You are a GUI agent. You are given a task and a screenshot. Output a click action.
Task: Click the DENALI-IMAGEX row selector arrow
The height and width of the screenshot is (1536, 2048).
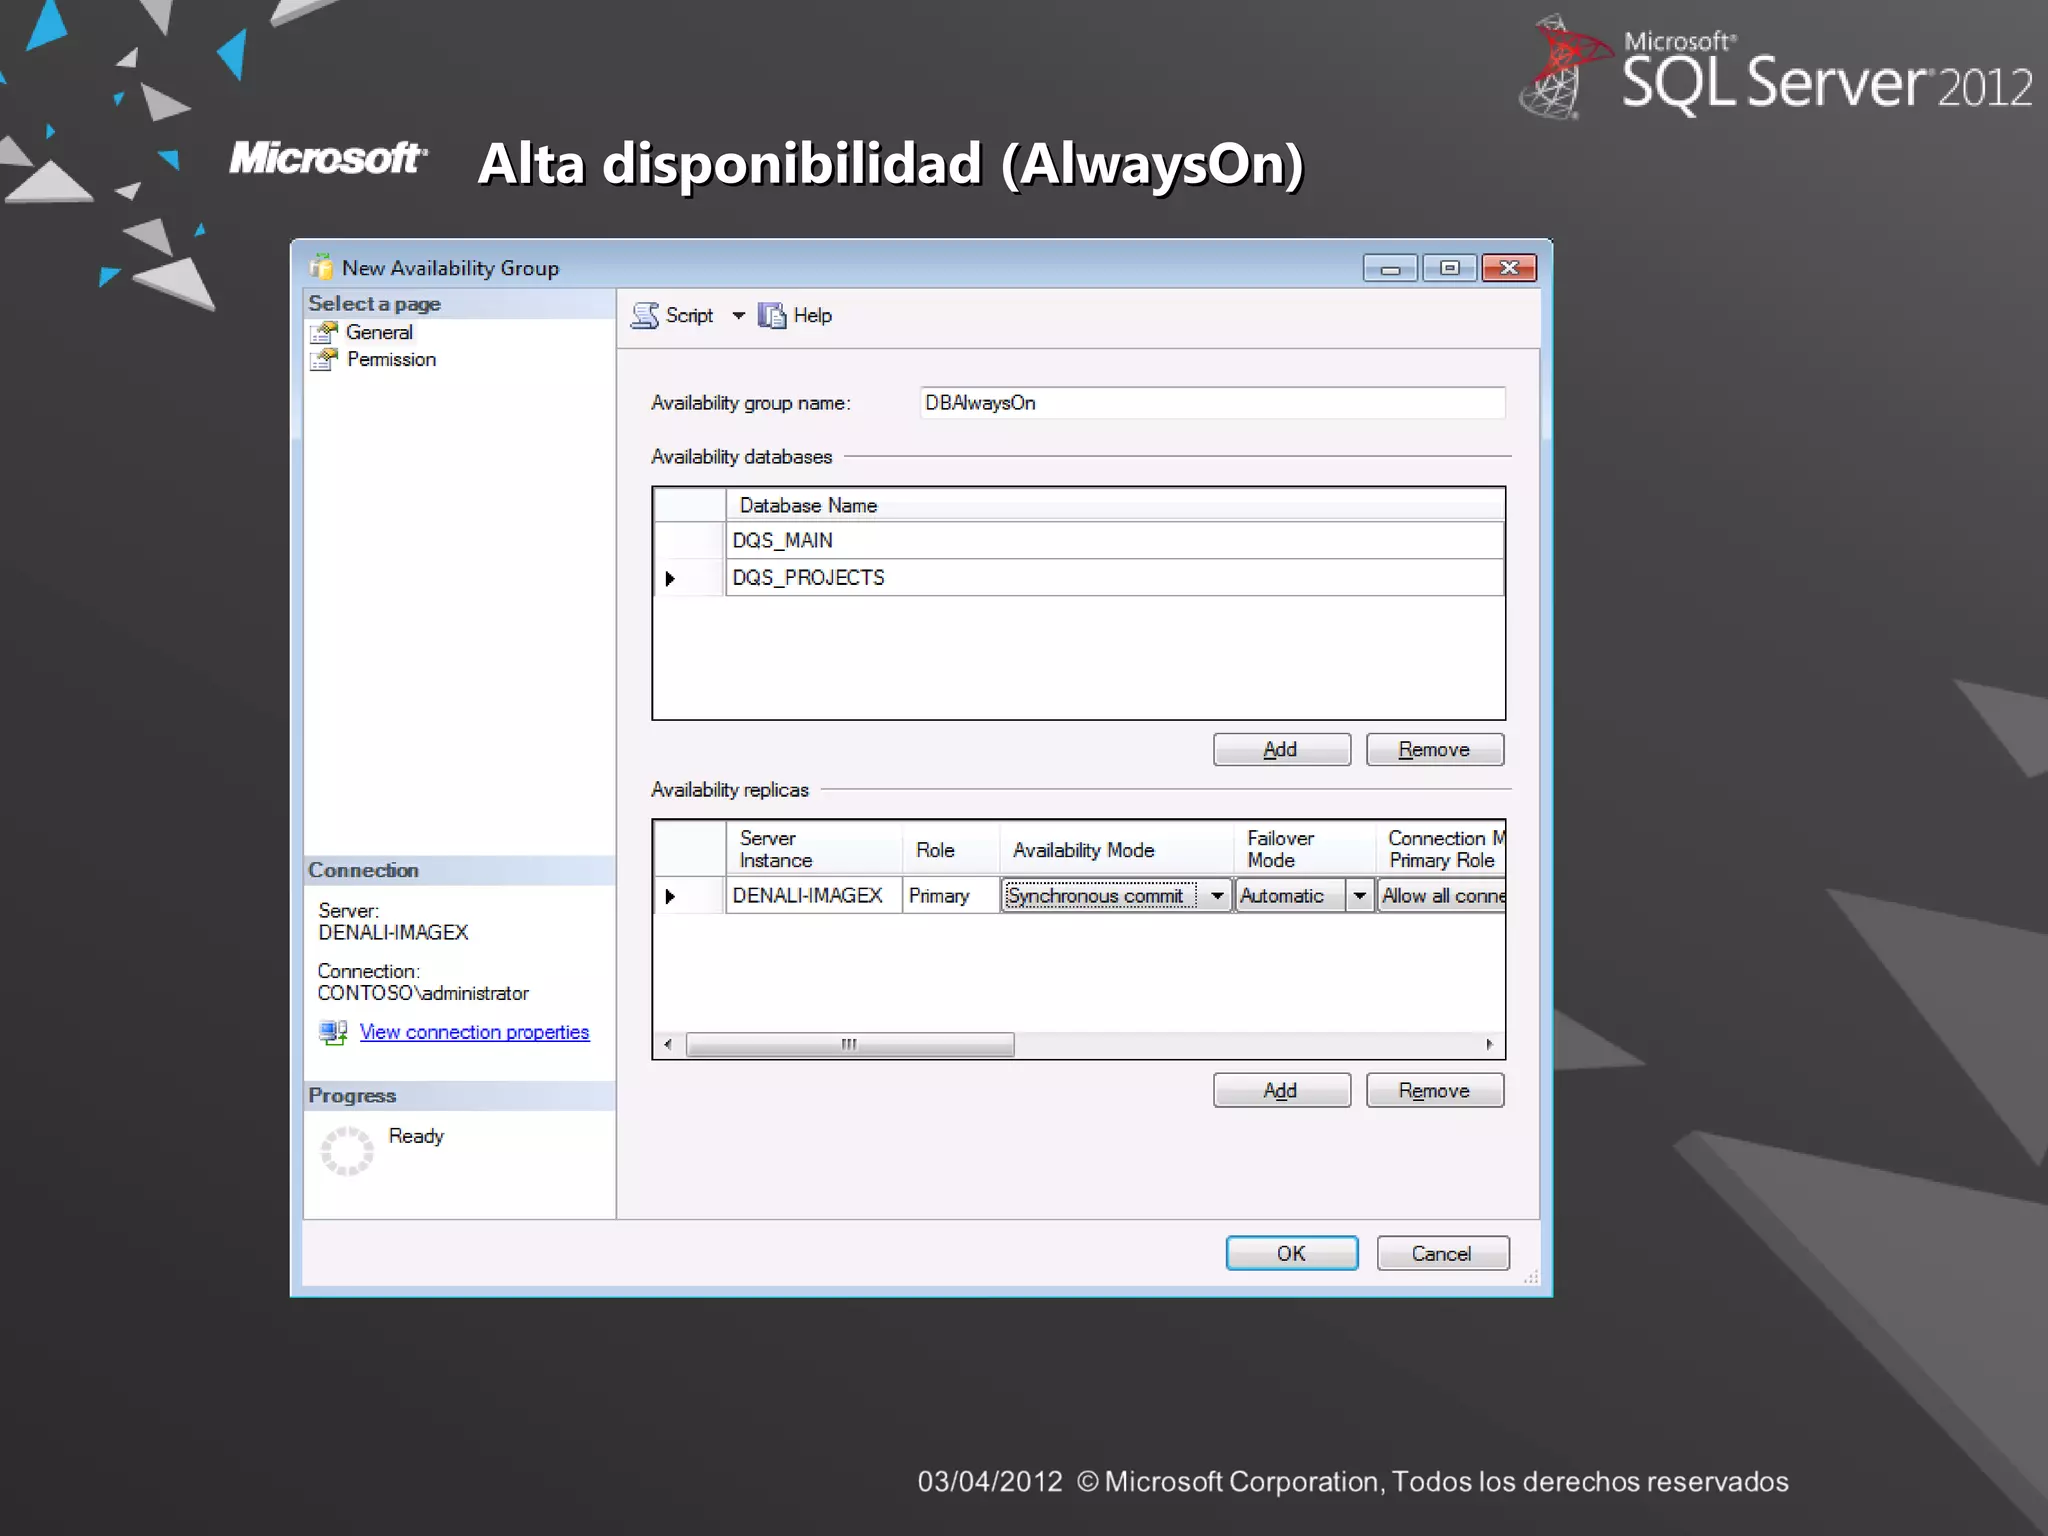click(x=670, y=896)
